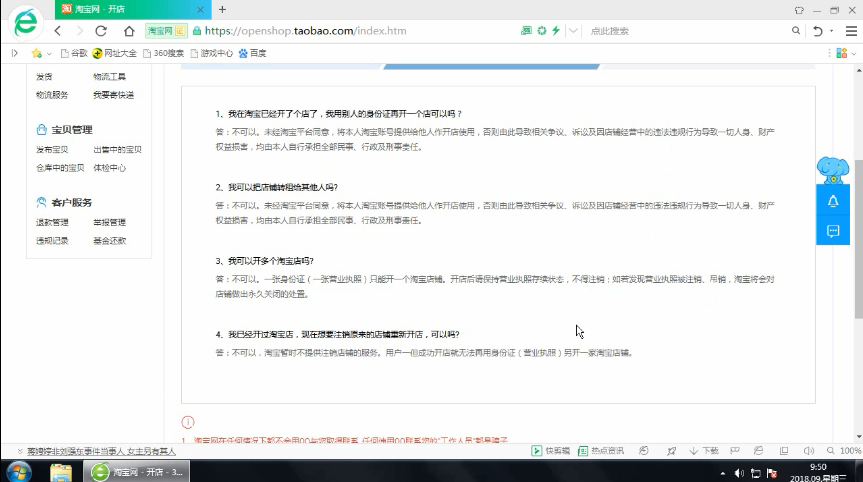Click the 宝贝管理 section heading
The image size is (863, 482).
64,130
